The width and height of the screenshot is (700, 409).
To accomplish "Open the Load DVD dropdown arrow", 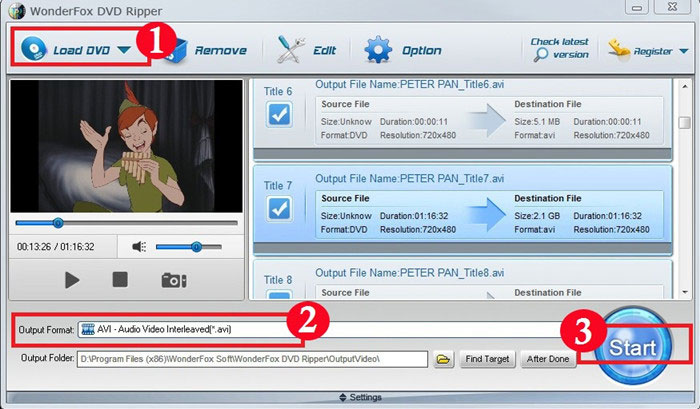I will tap(124, 50).
